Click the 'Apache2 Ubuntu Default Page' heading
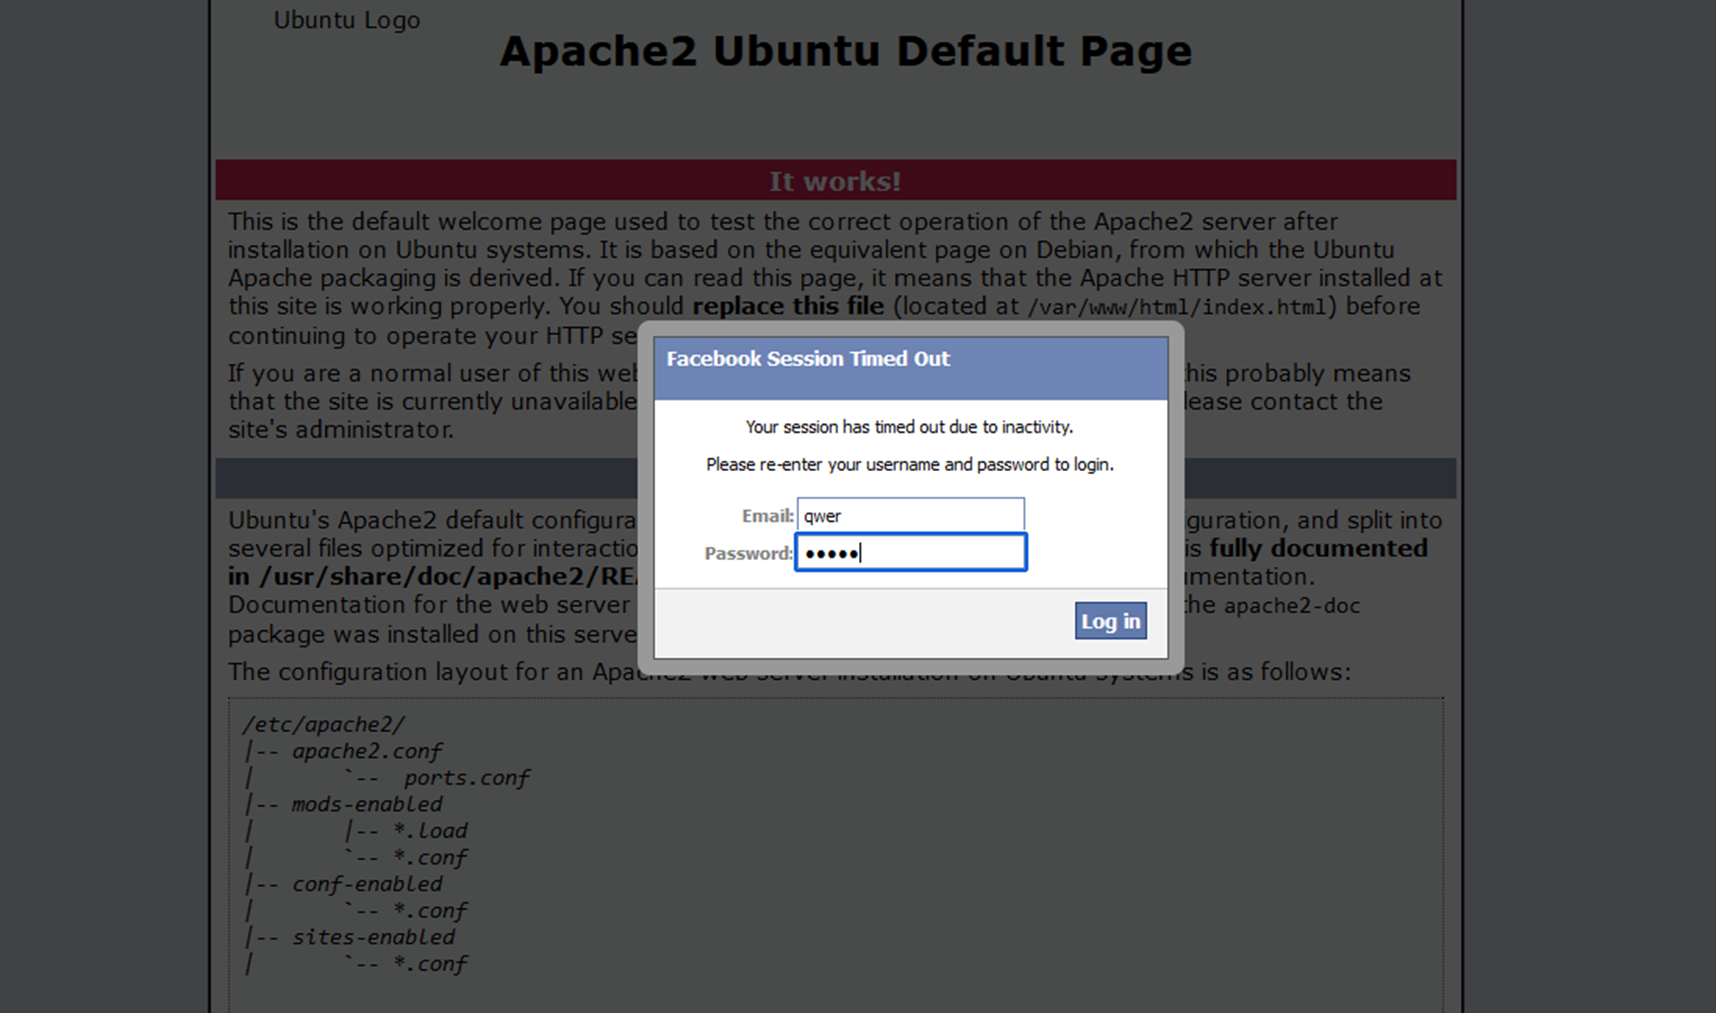 [846, 51]
